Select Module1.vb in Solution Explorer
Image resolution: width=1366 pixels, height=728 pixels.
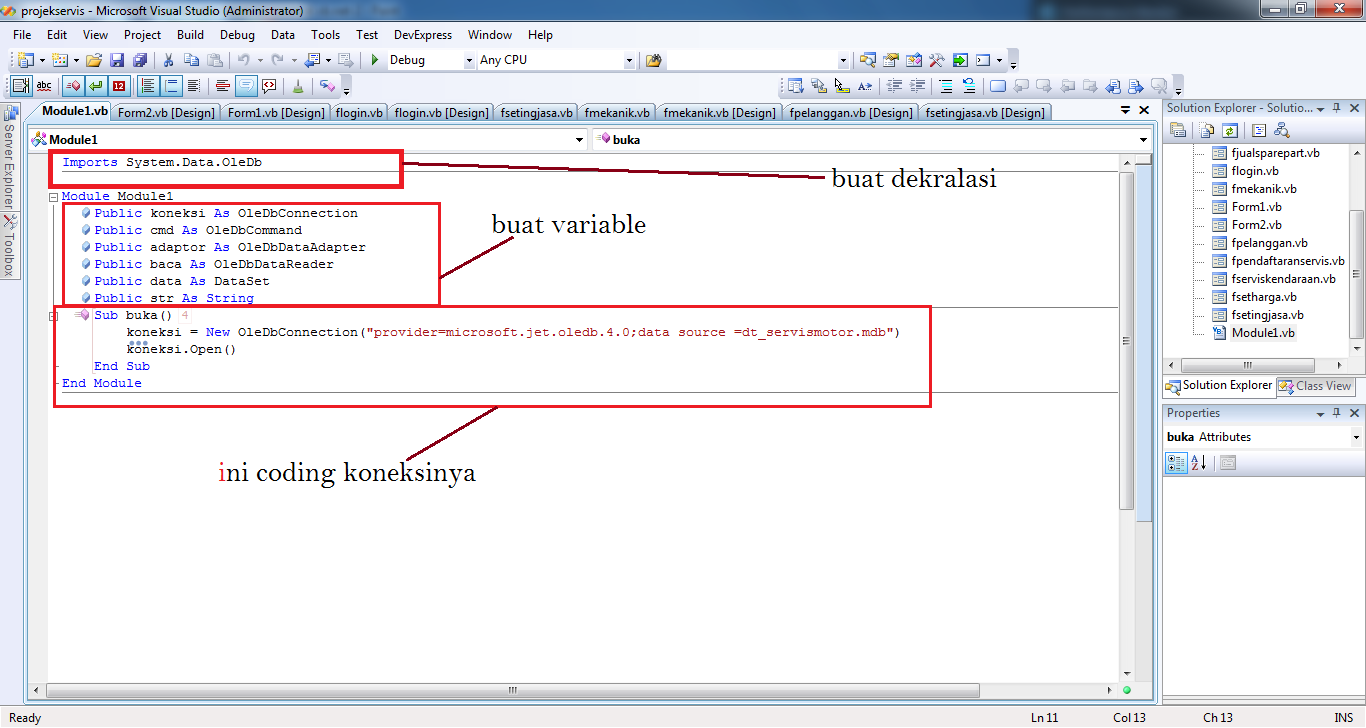click(x=1262, y=333)
